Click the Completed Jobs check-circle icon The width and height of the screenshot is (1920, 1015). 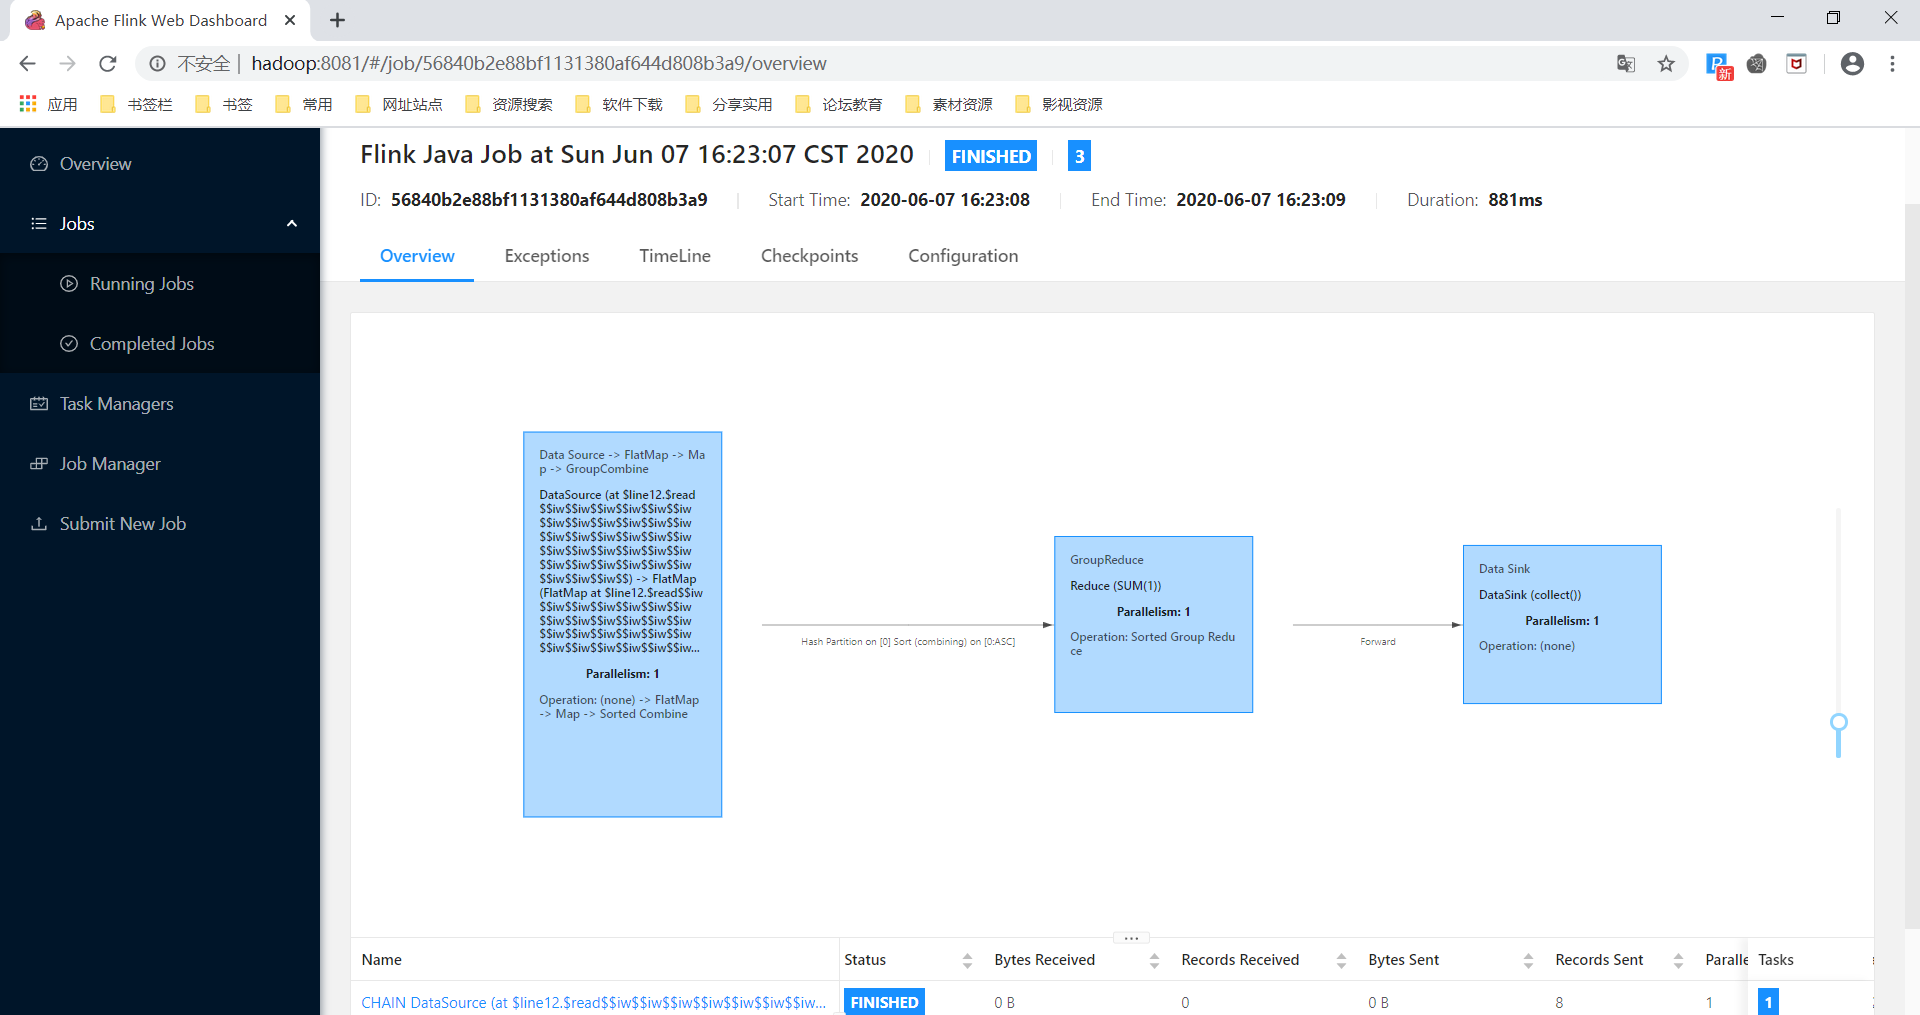pyautogui.click(x=69, y=344)
